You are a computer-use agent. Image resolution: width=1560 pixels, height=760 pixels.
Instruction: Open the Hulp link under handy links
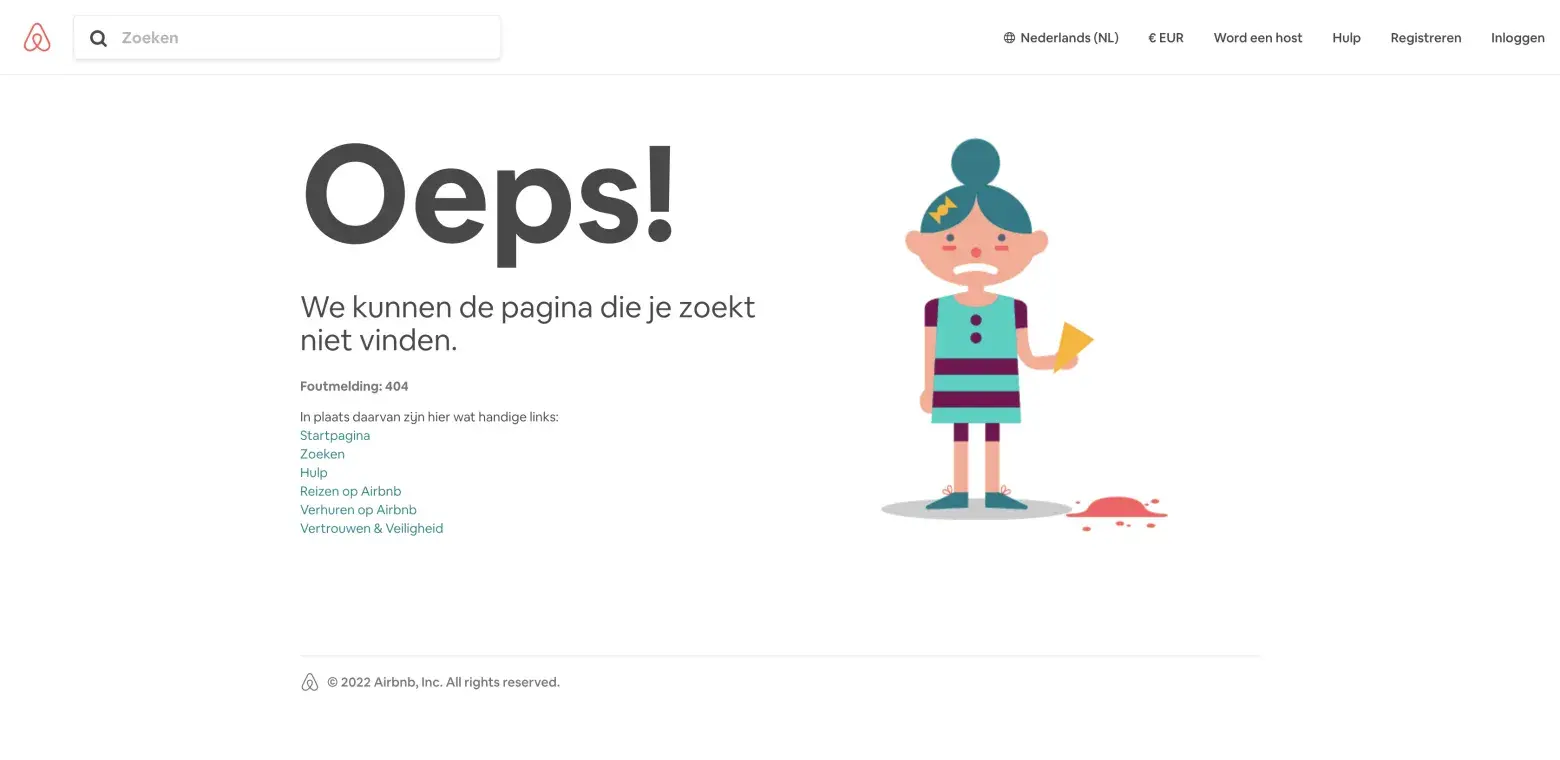pyautogui.click(x=314, y=472)
